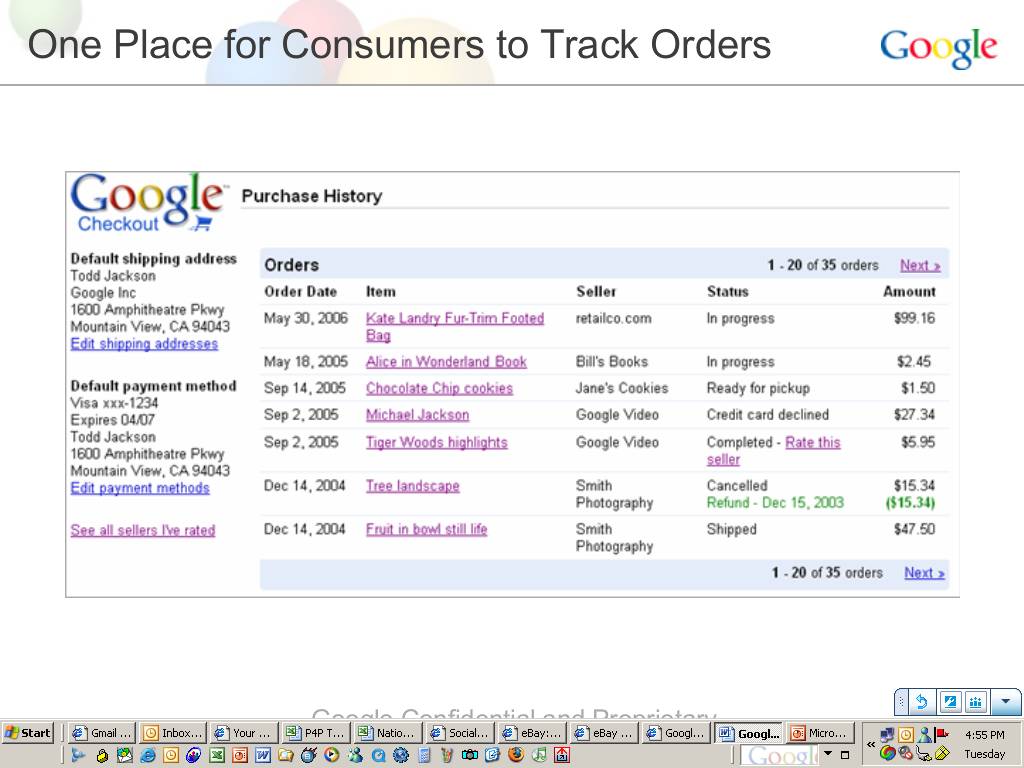Click the red flag icon in system tray
This screenshot has width=1024, height=768.
coord(941,733)
